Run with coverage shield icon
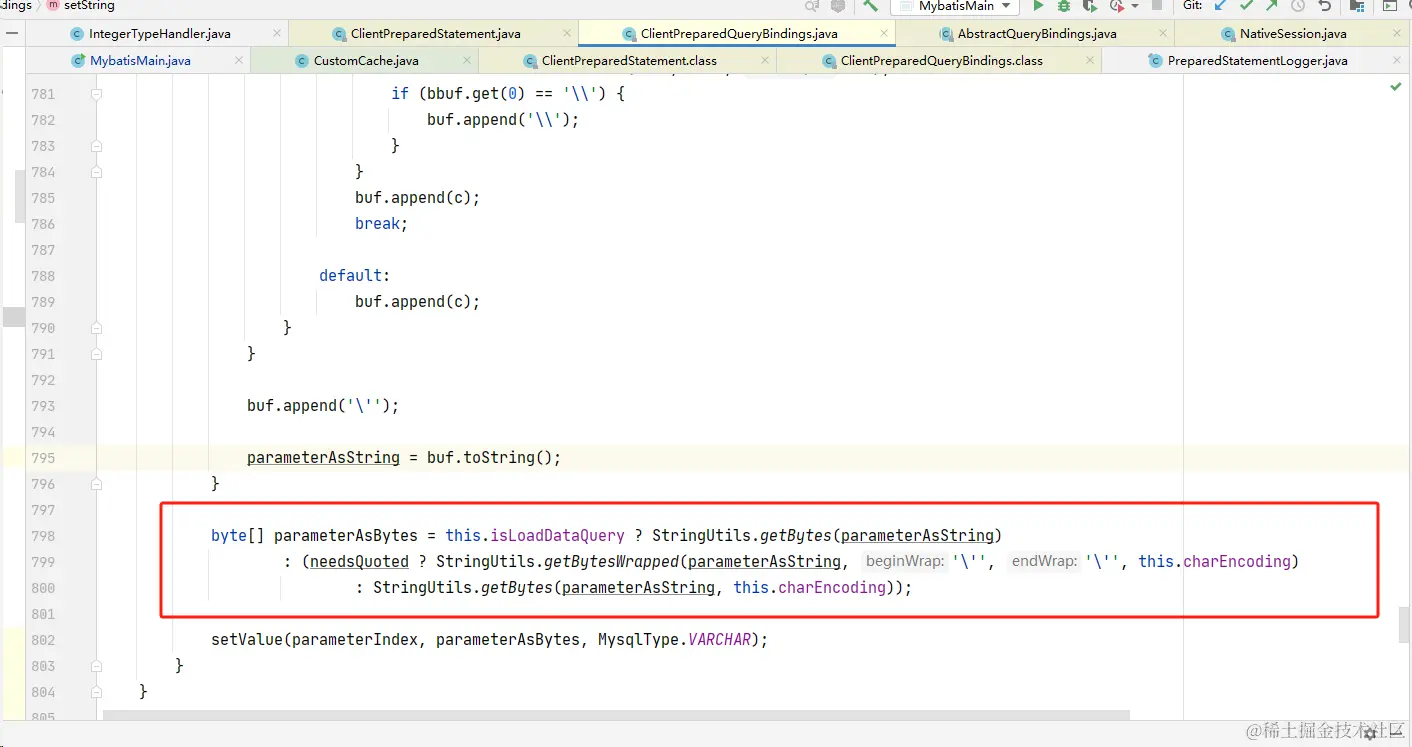The height and width of the screenshot is (747, 1412). [x=1090, y=6]
